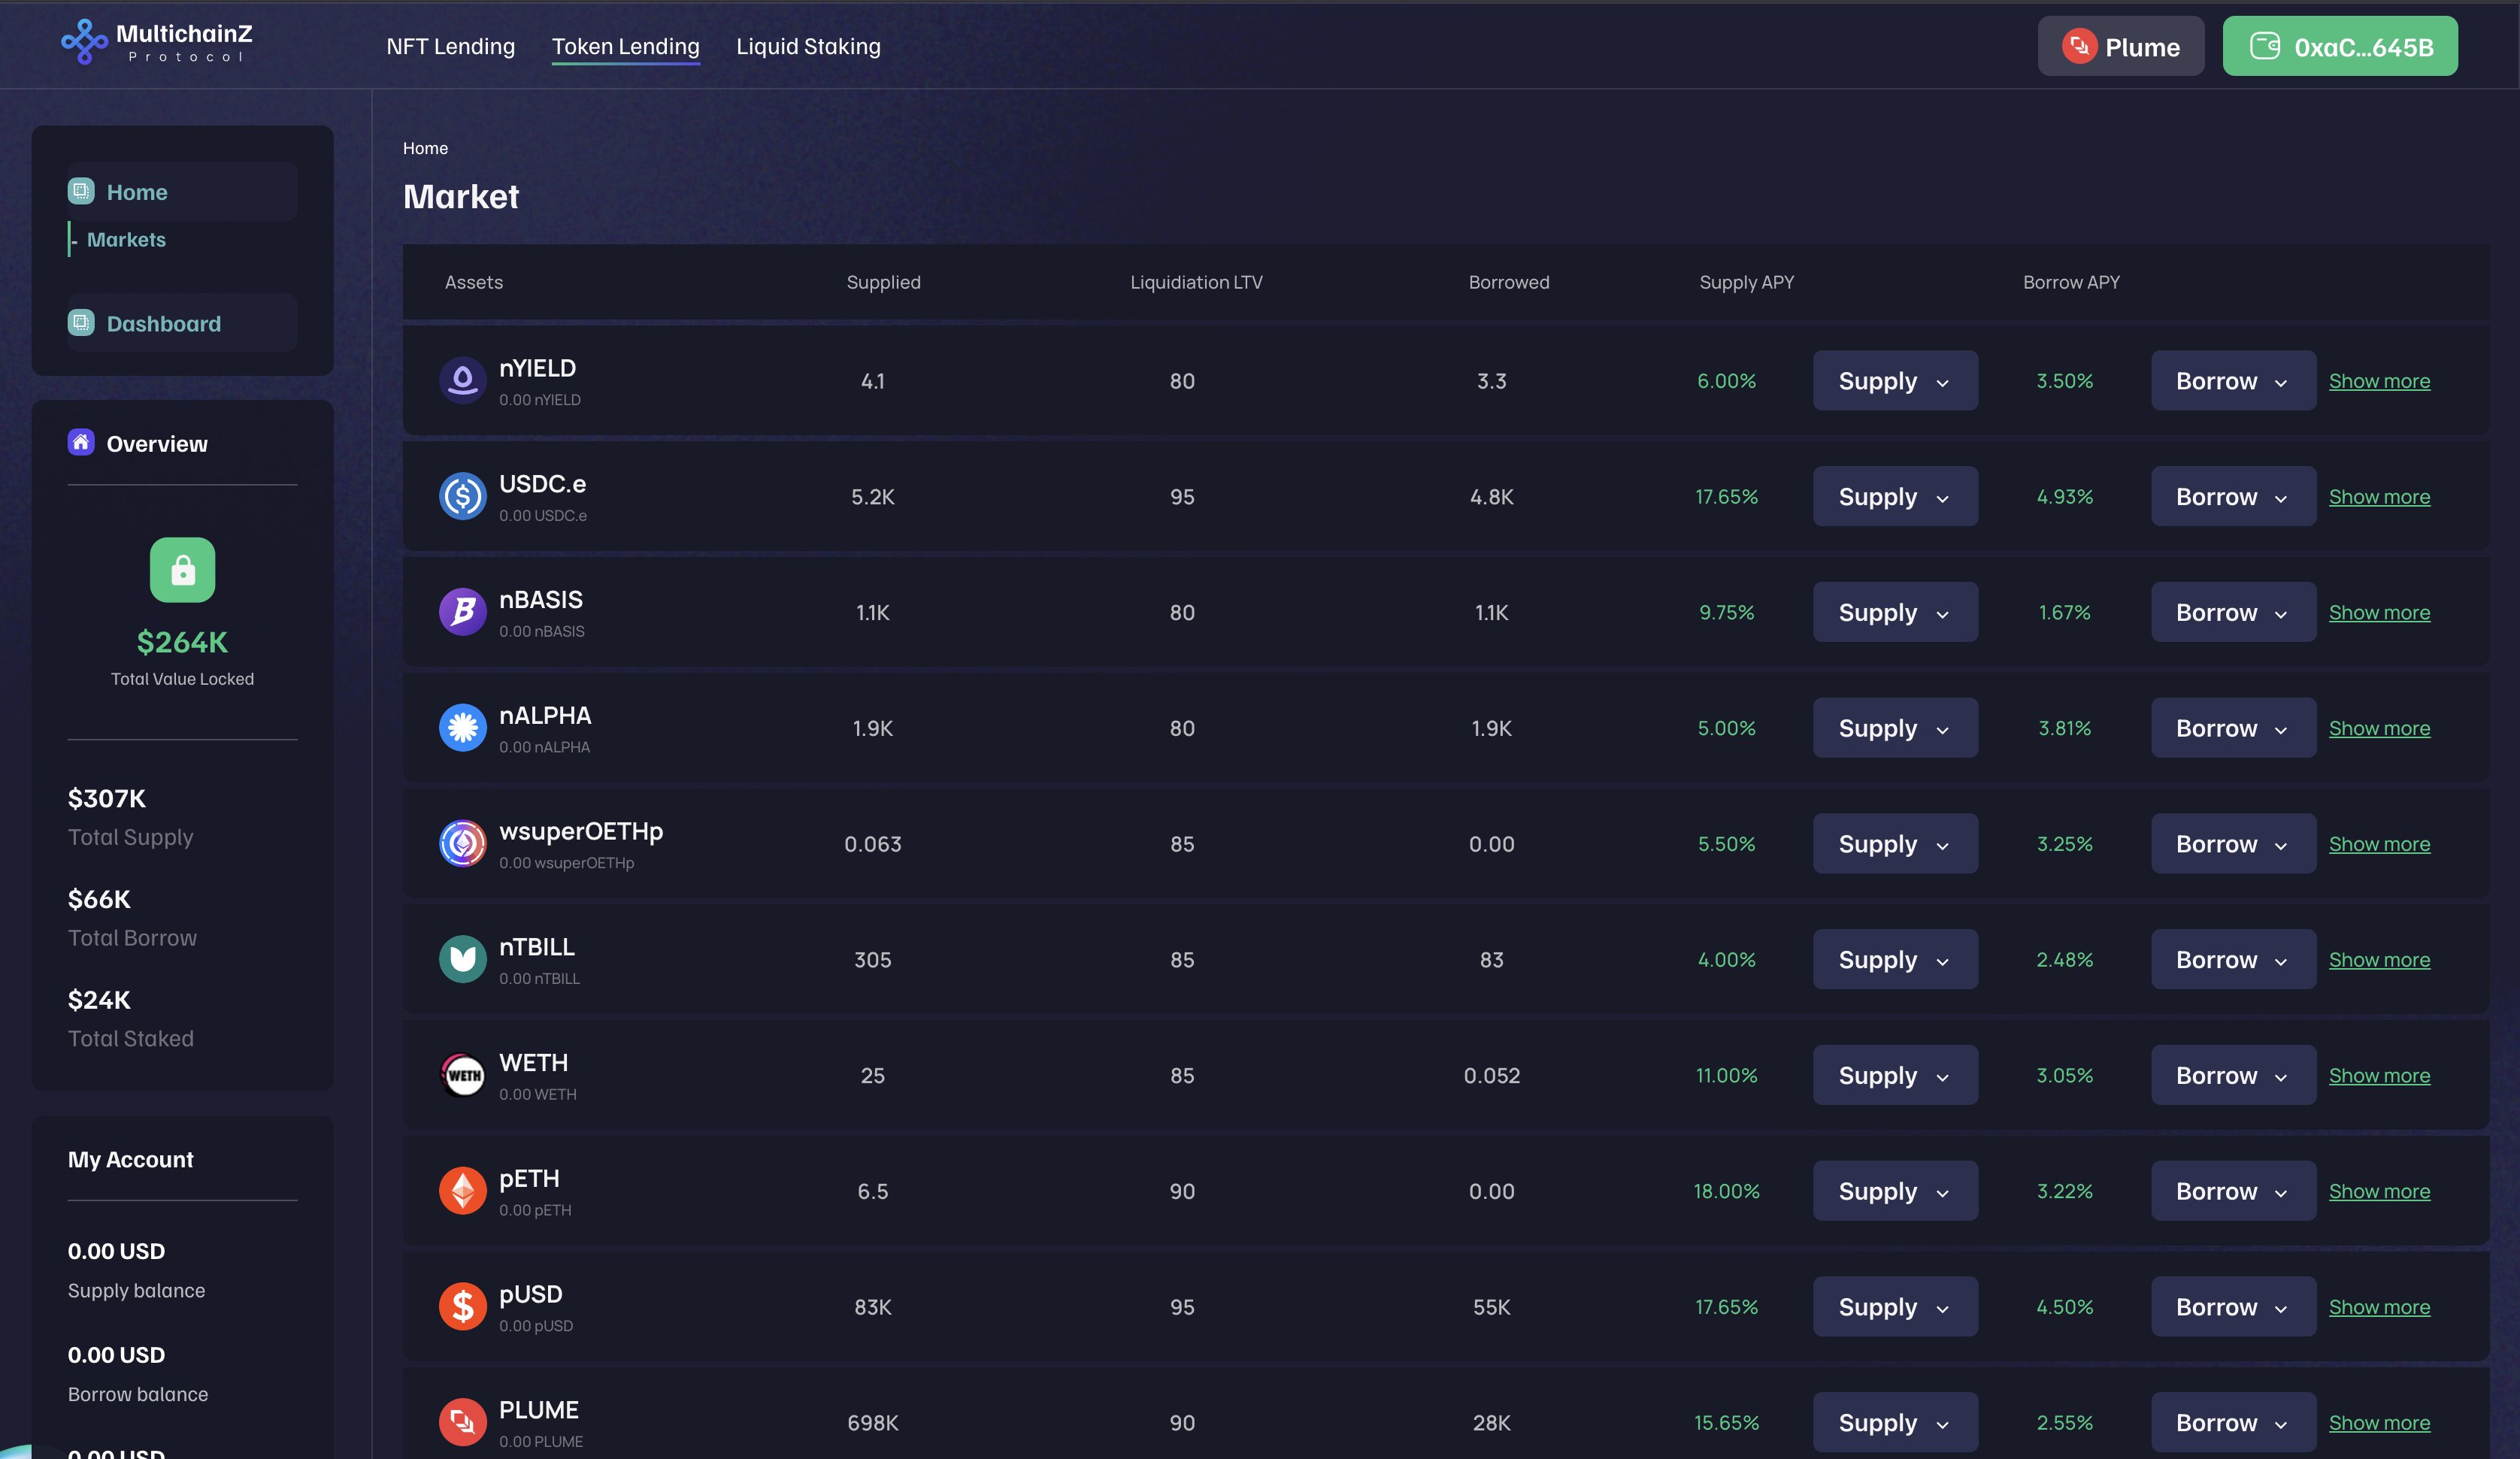
Task: Click the MultichainZ Protocol logo
Action: pos(155,42)
